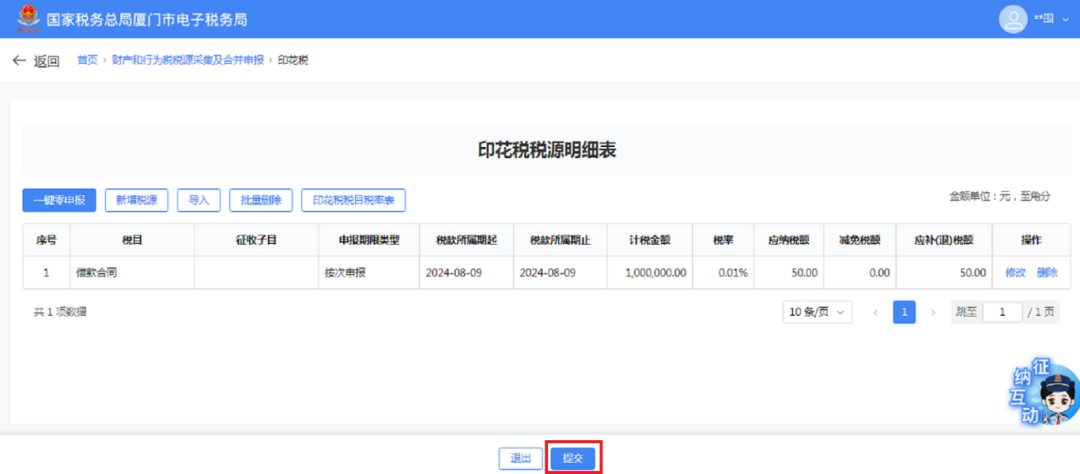Click the 提交 submit button
The height and width of the screenshot is (474, 1080).
pos(573,458)
